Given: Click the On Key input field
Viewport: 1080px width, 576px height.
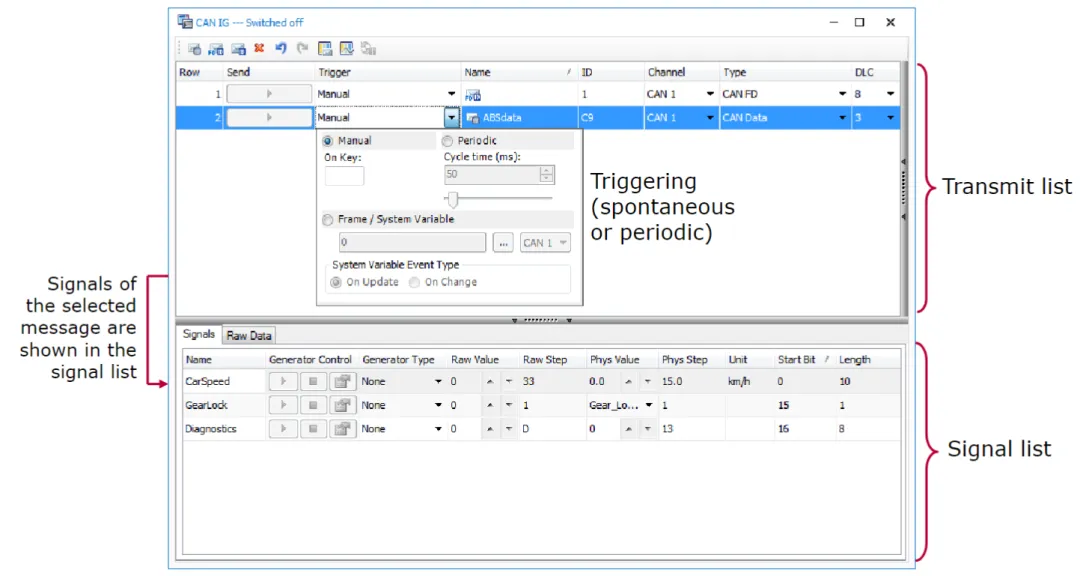Looking at the screenshot, I should tap(344, 176).
